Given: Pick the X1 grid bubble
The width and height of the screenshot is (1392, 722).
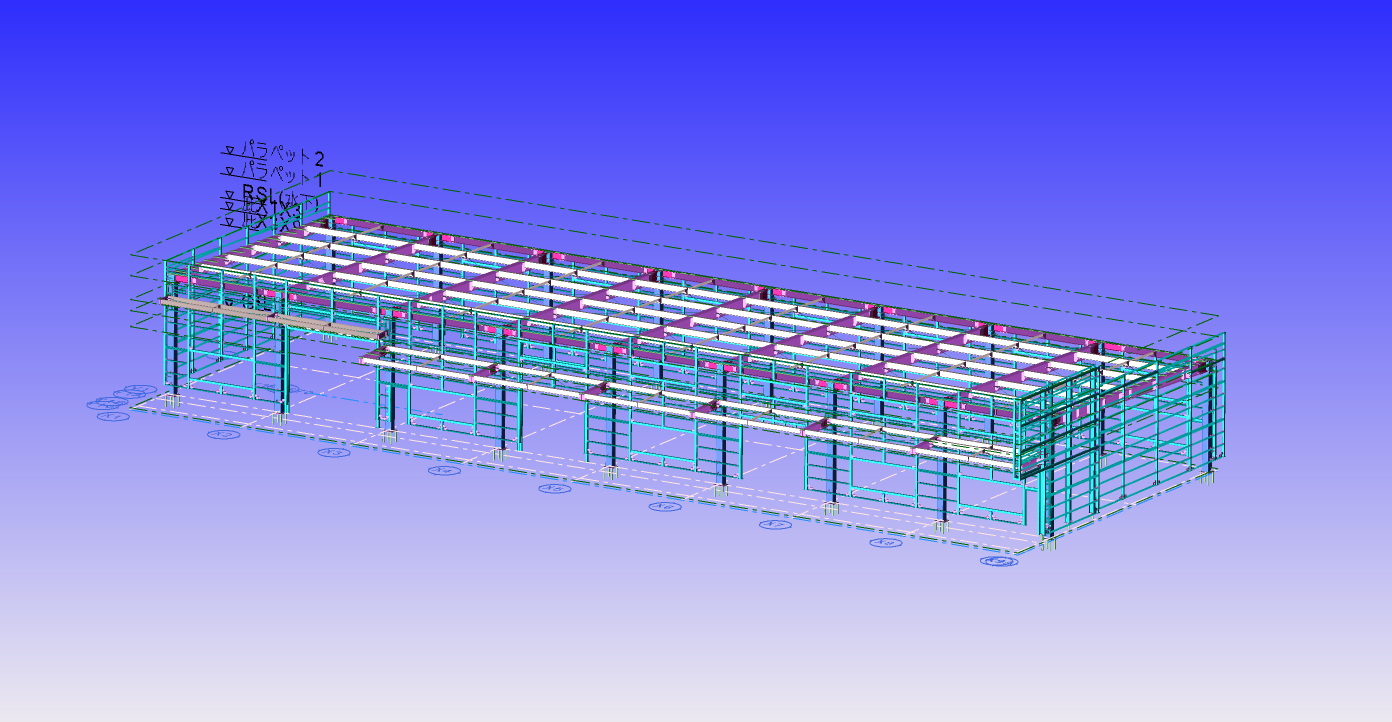Looking at the screenshot, I should coord(114,416).
